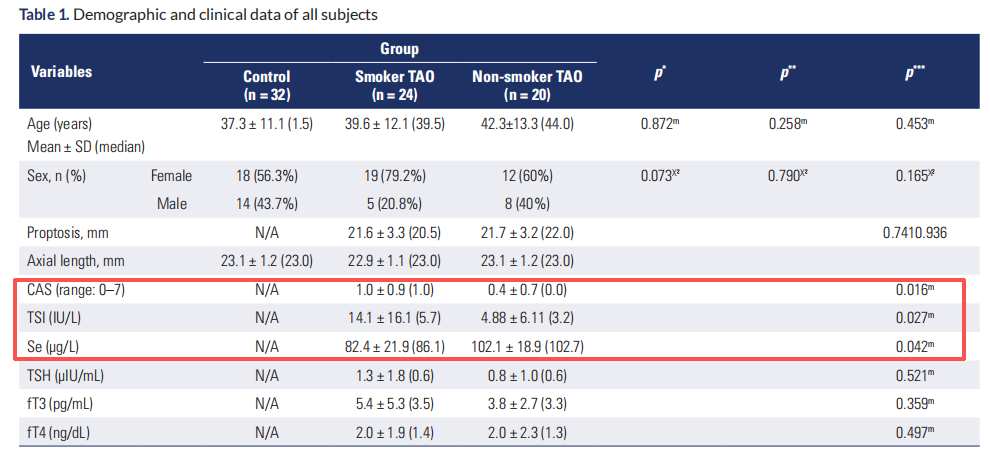Select the Smoker TAO column header
The height and width of the screenshot is (455, 990).
pos(395,86)
